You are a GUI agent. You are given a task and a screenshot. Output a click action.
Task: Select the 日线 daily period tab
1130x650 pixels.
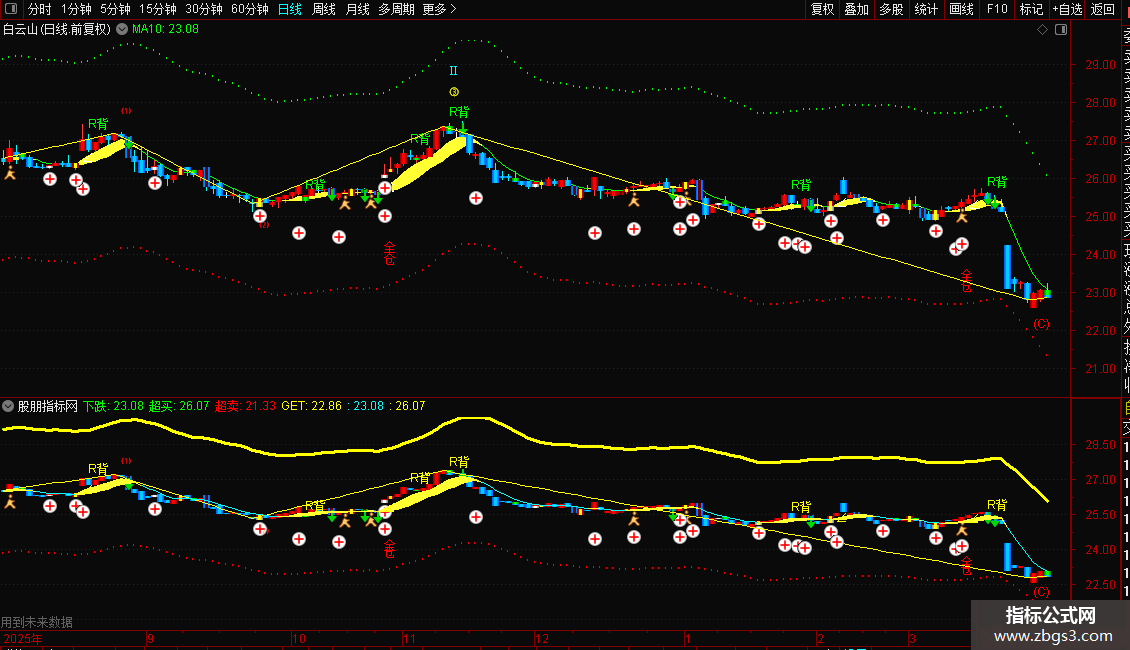290,9
